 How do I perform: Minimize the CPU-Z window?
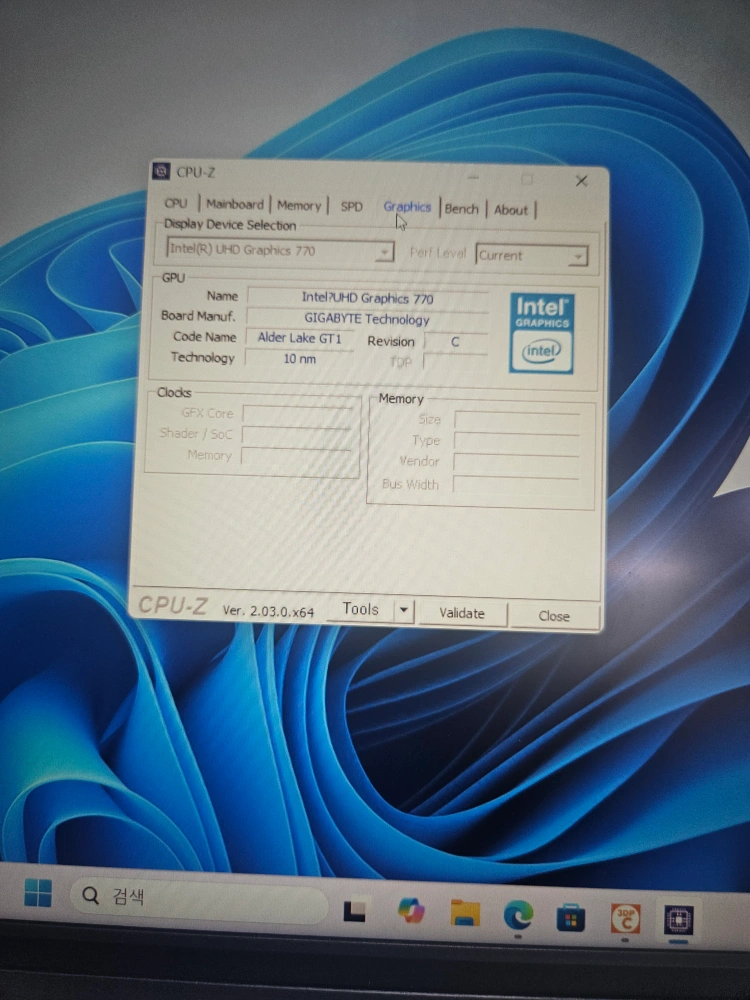coord(473,177)
